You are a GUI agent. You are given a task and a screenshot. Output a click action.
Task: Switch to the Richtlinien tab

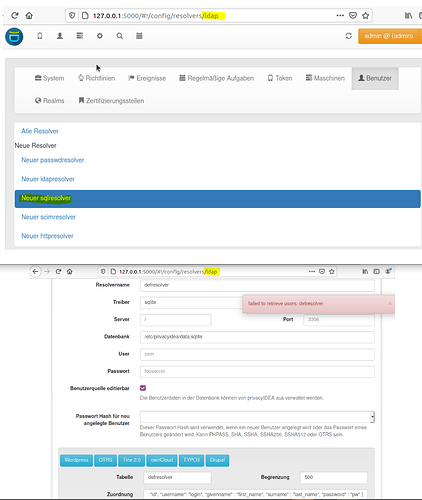[97, 78]
